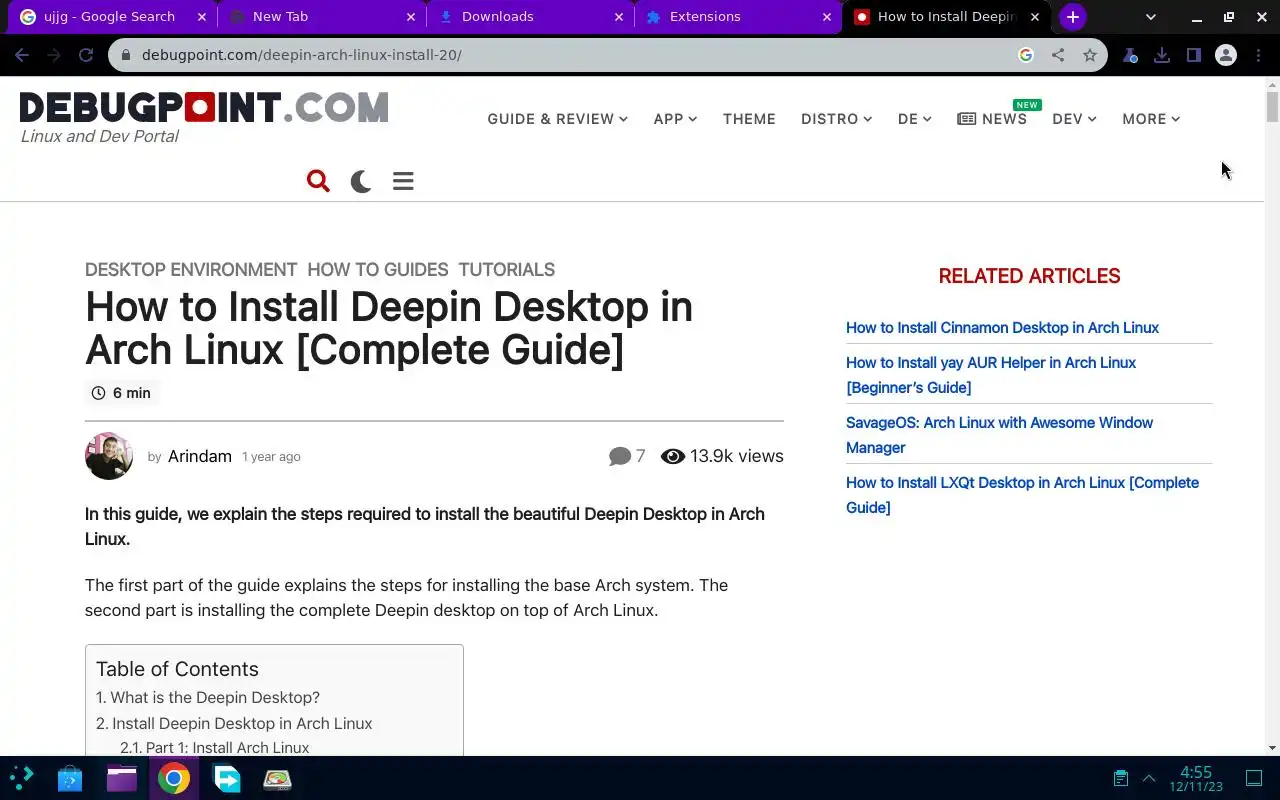
Task: Expand the GUIDE & REVIEW menu
Action: [558, 119]
